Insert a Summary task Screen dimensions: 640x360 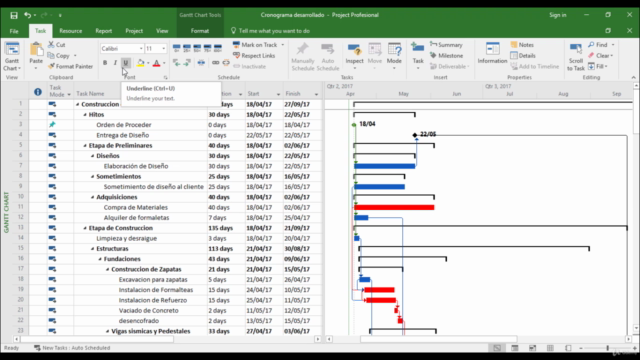point(446,44)
